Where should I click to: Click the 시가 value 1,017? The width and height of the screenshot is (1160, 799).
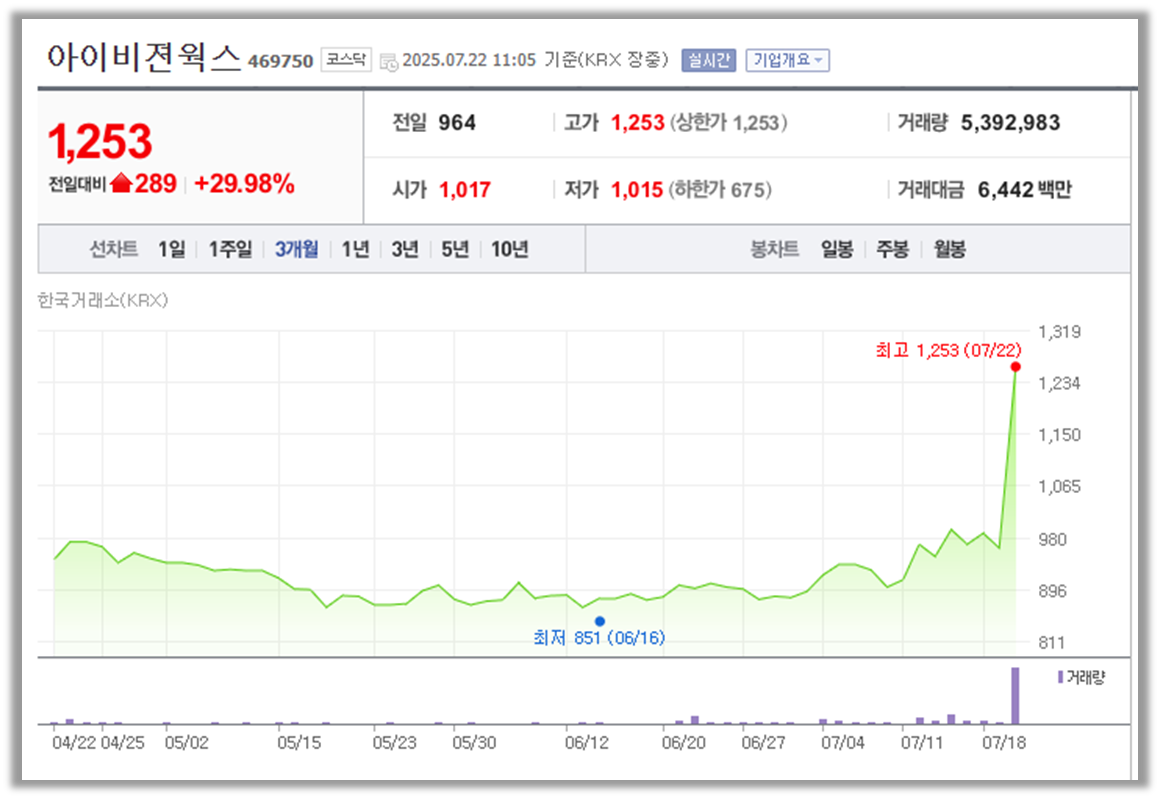point(465,190)
